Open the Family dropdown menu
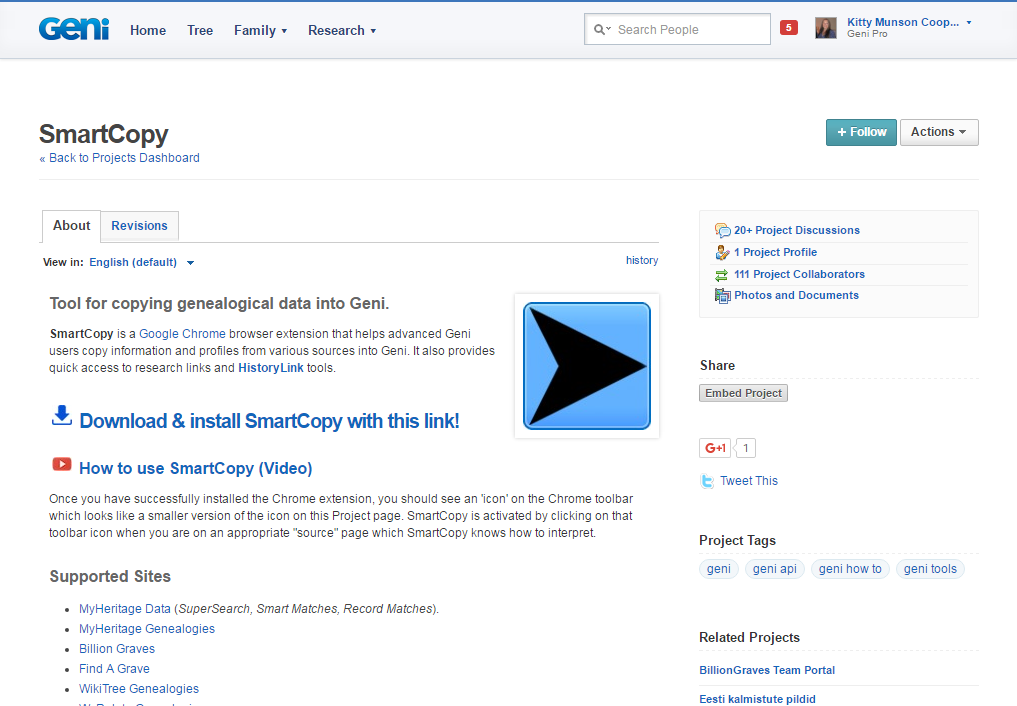The height and width of the screenshot is (706, 1017). pyautogui.click(x=261, y=30)
